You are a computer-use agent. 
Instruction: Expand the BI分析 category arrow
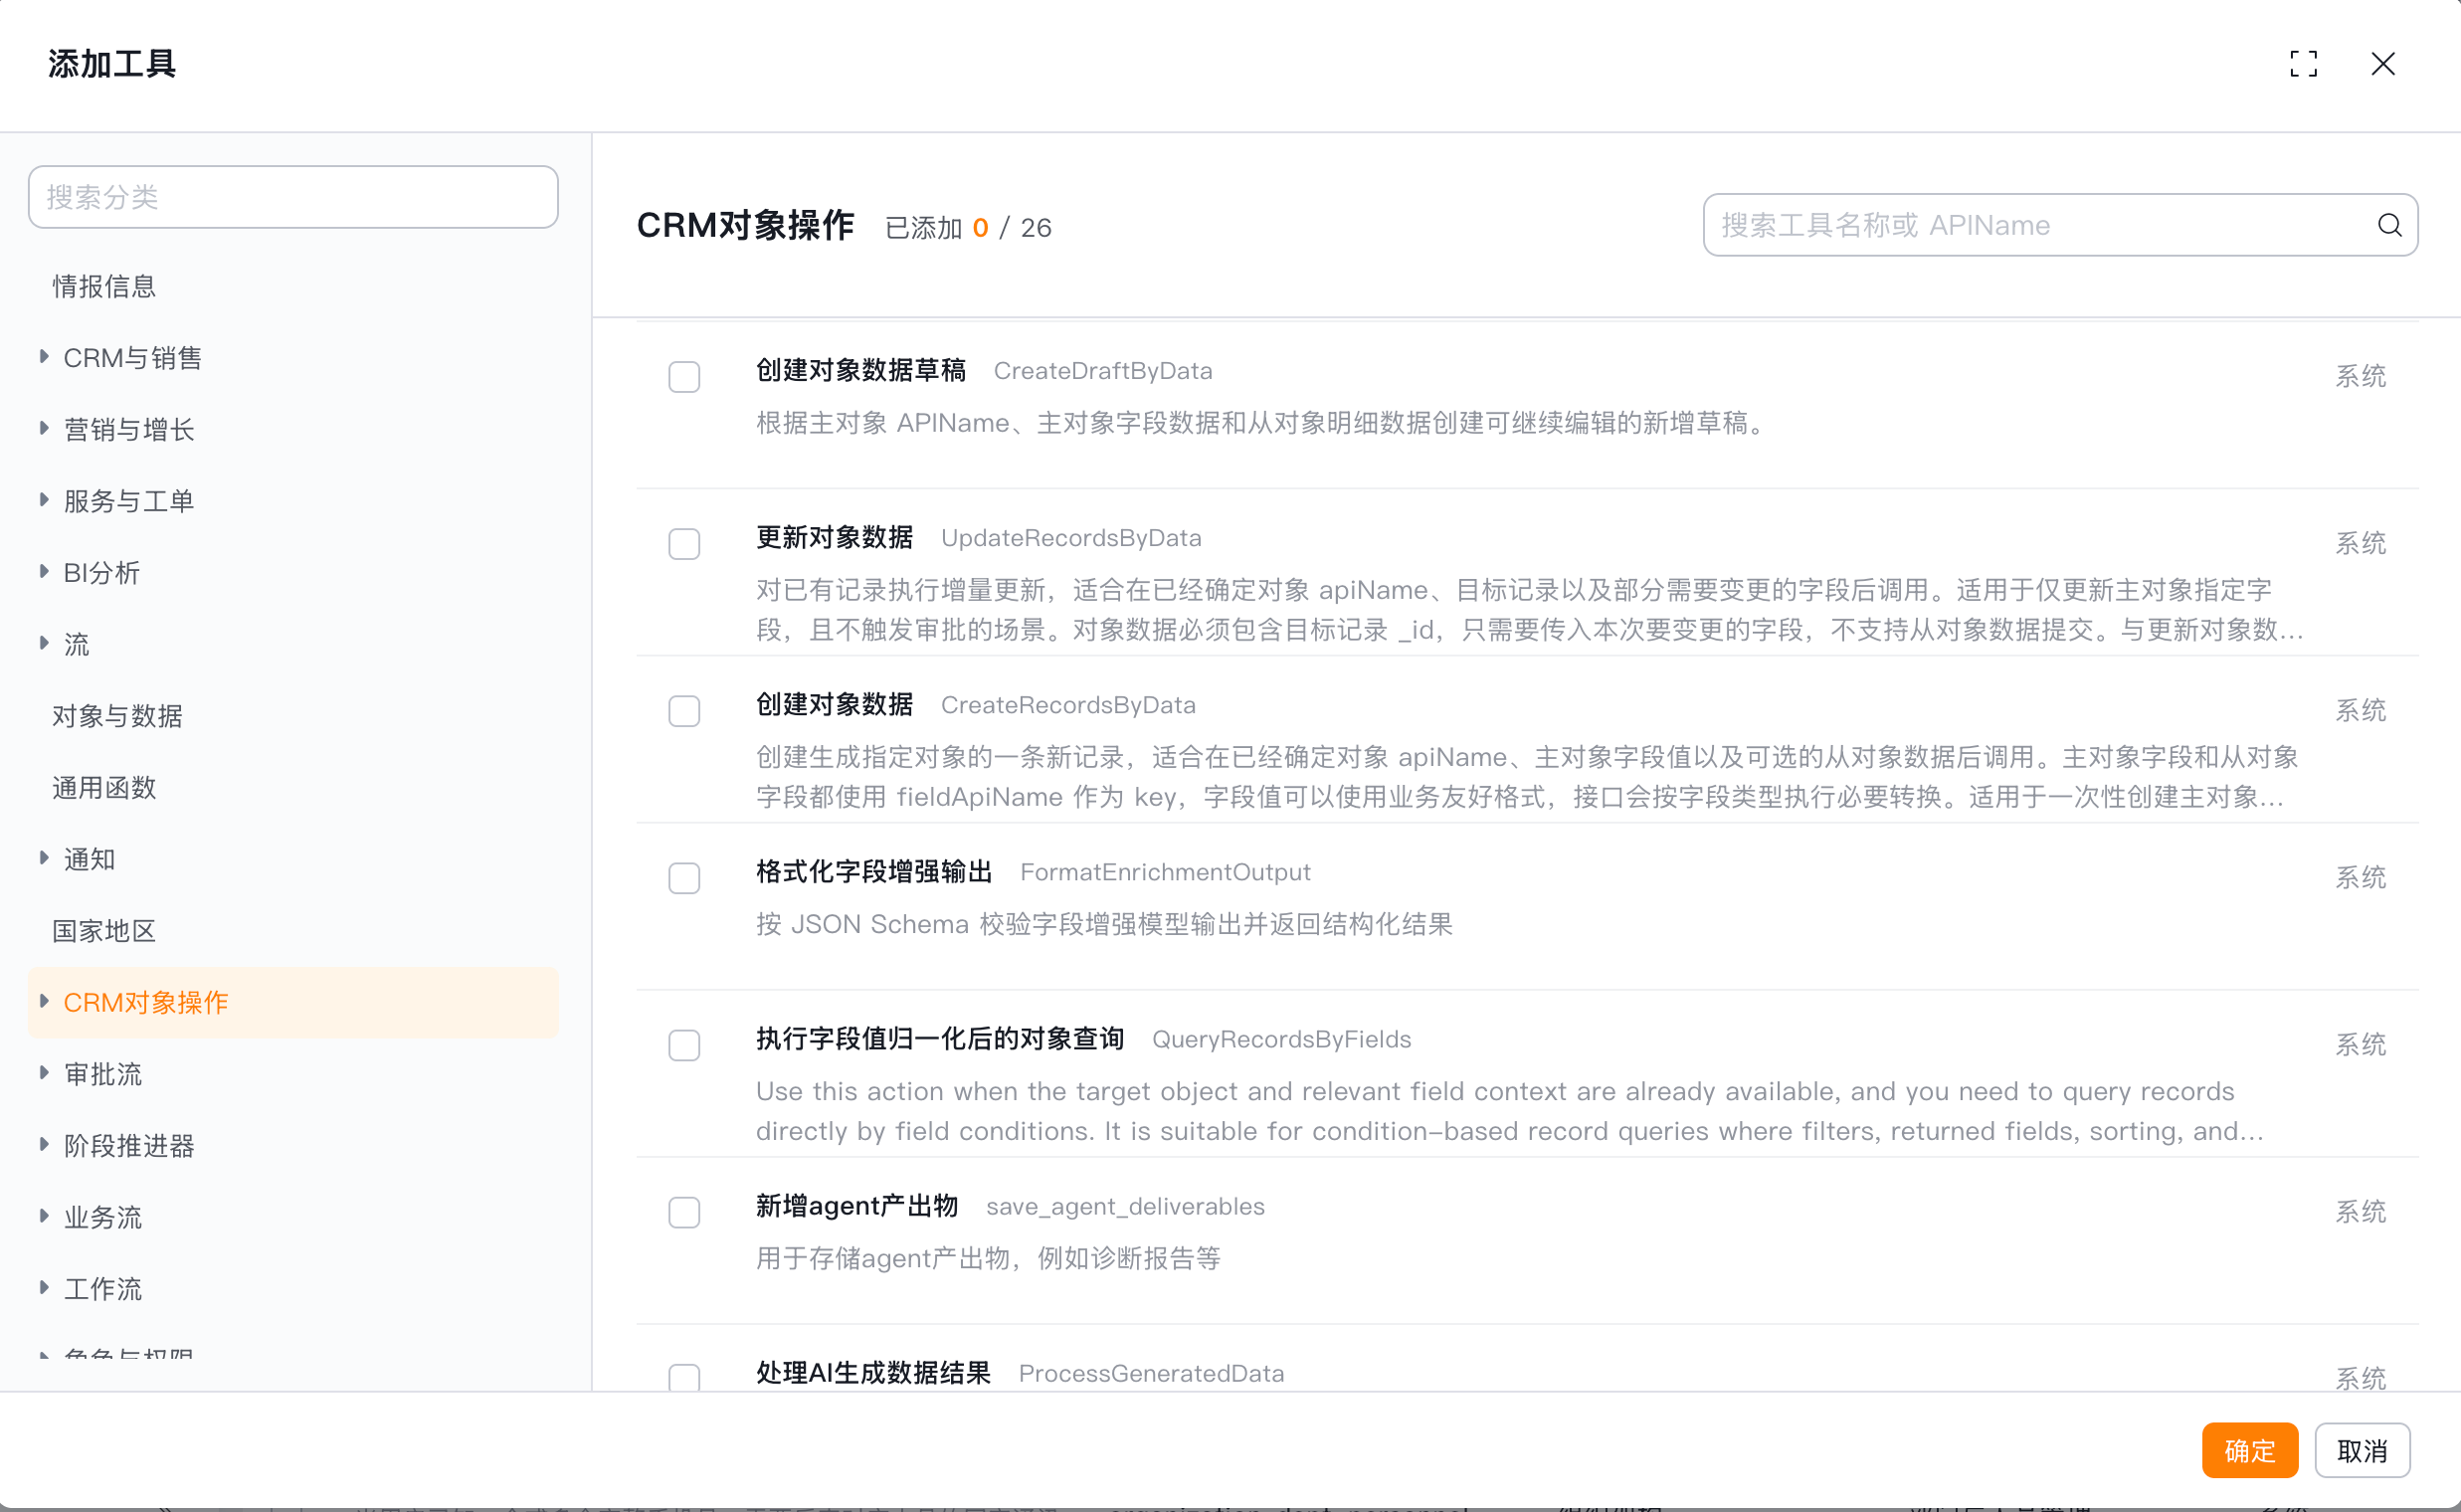44,572
